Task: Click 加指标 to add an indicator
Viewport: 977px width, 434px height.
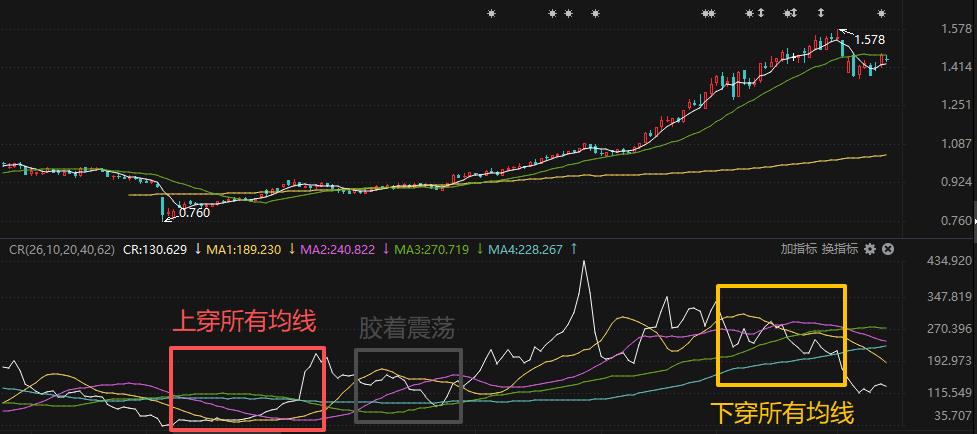Action: click(x=799, y=249)
